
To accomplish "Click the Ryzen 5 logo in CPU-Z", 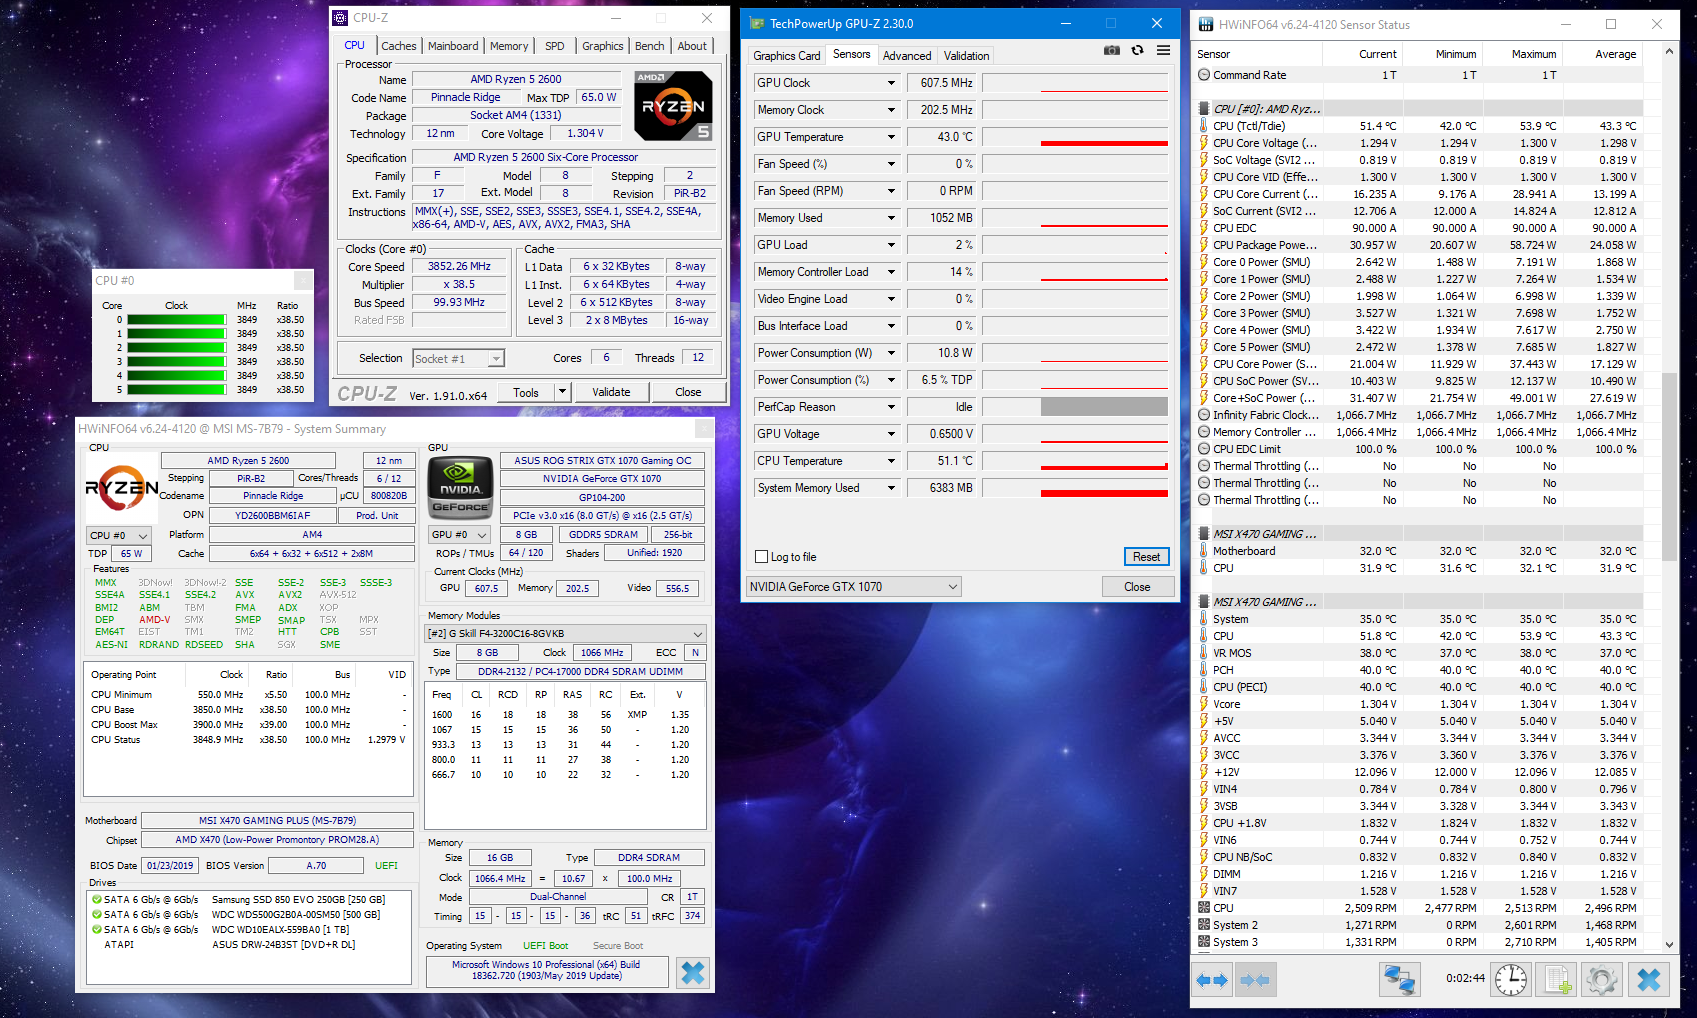I will pos(672,105).
